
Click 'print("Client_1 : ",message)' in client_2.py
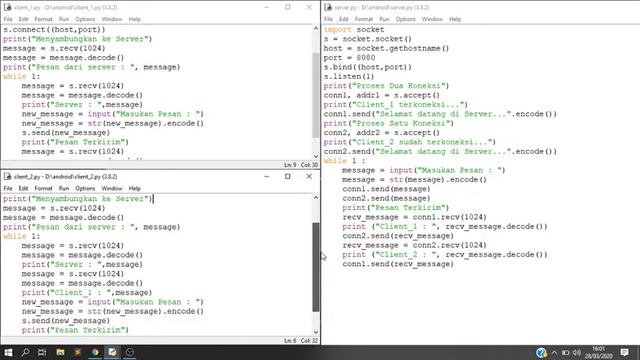[87, 293]
